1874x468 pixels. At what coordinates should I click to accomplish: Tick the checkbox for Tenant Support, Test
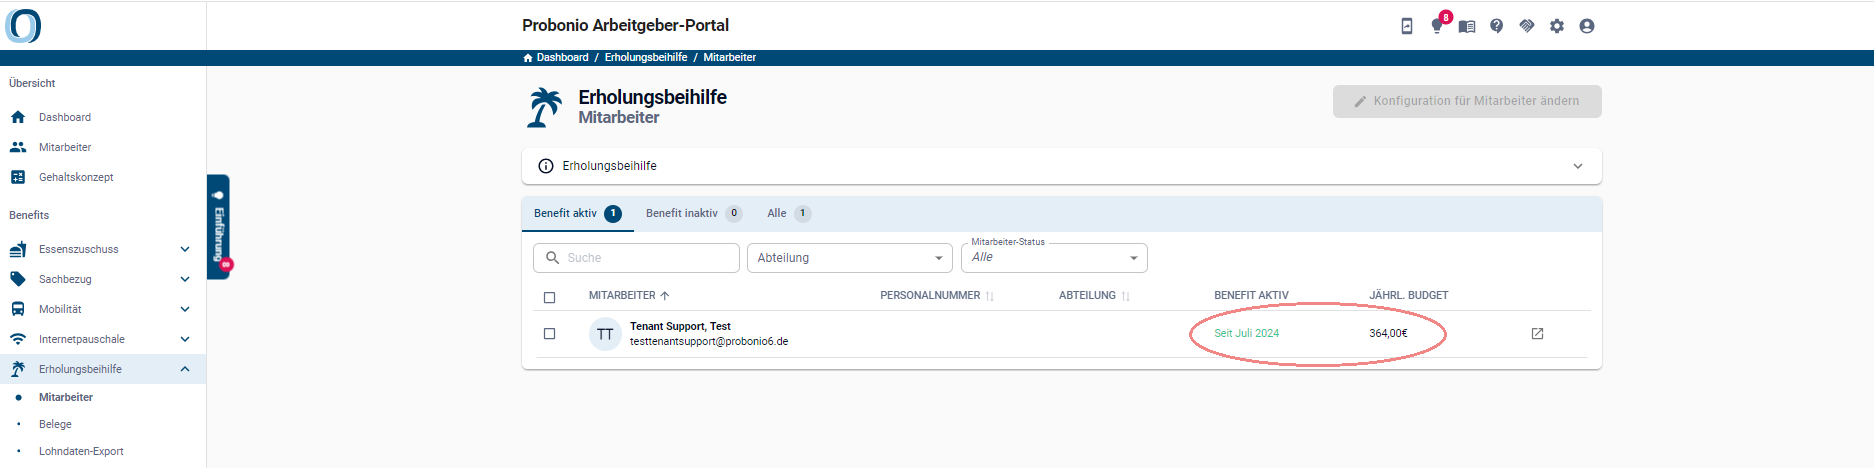(x=549, y=334)
